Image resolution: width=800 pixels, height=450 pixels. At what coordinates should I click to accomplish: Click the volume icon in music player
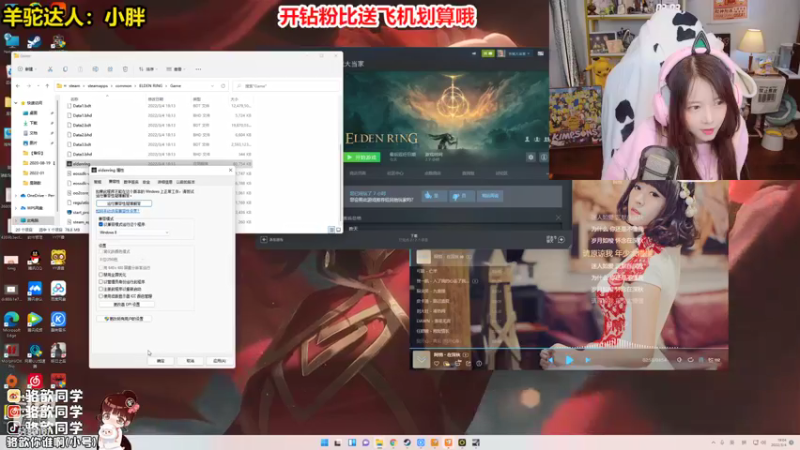(x=679, y=360)
